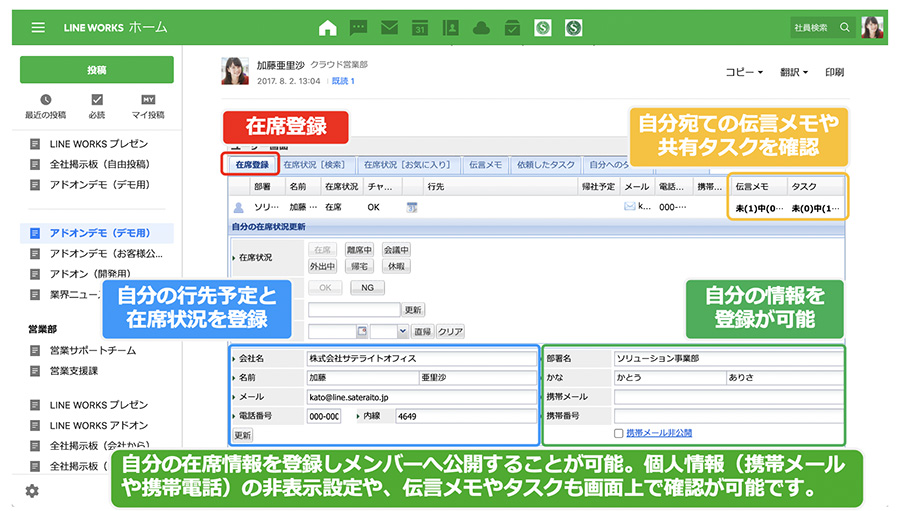This screenshot has width=900, height=511.
Task: Switch to 在席状況［お気に入り］ tab
Action: (407, 165)
